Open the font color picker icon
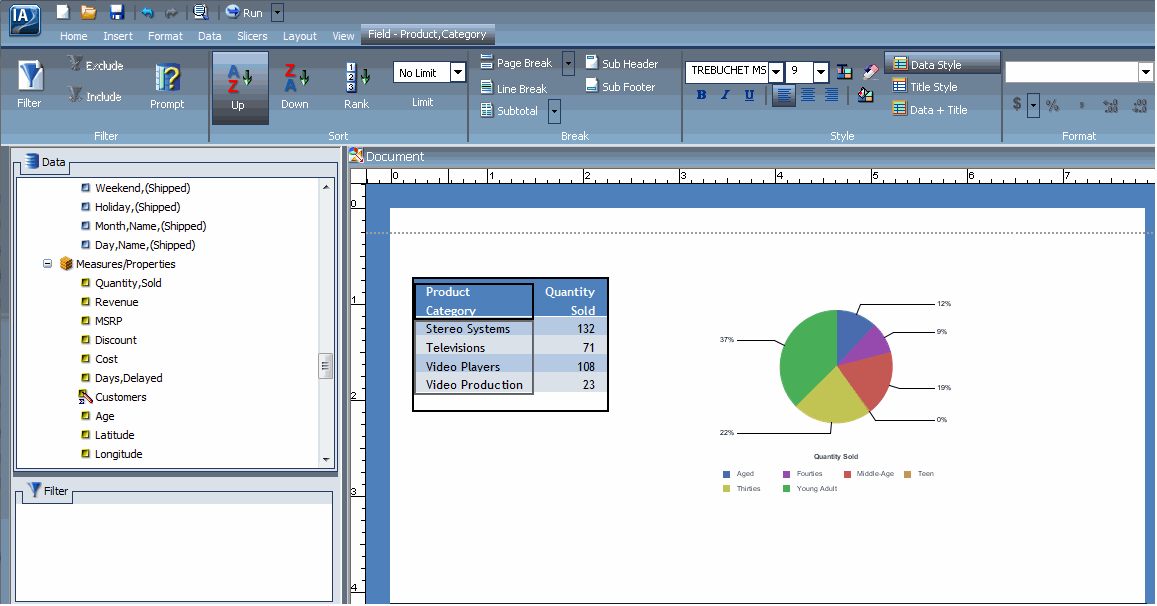 (x=844, y=72)
